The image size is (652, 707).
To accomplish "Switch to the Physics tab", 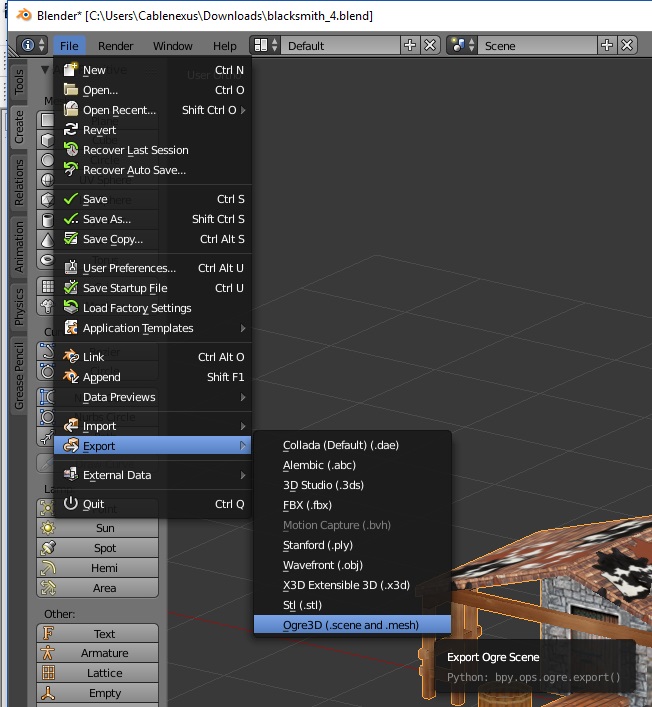I will (x=19, y=307).
